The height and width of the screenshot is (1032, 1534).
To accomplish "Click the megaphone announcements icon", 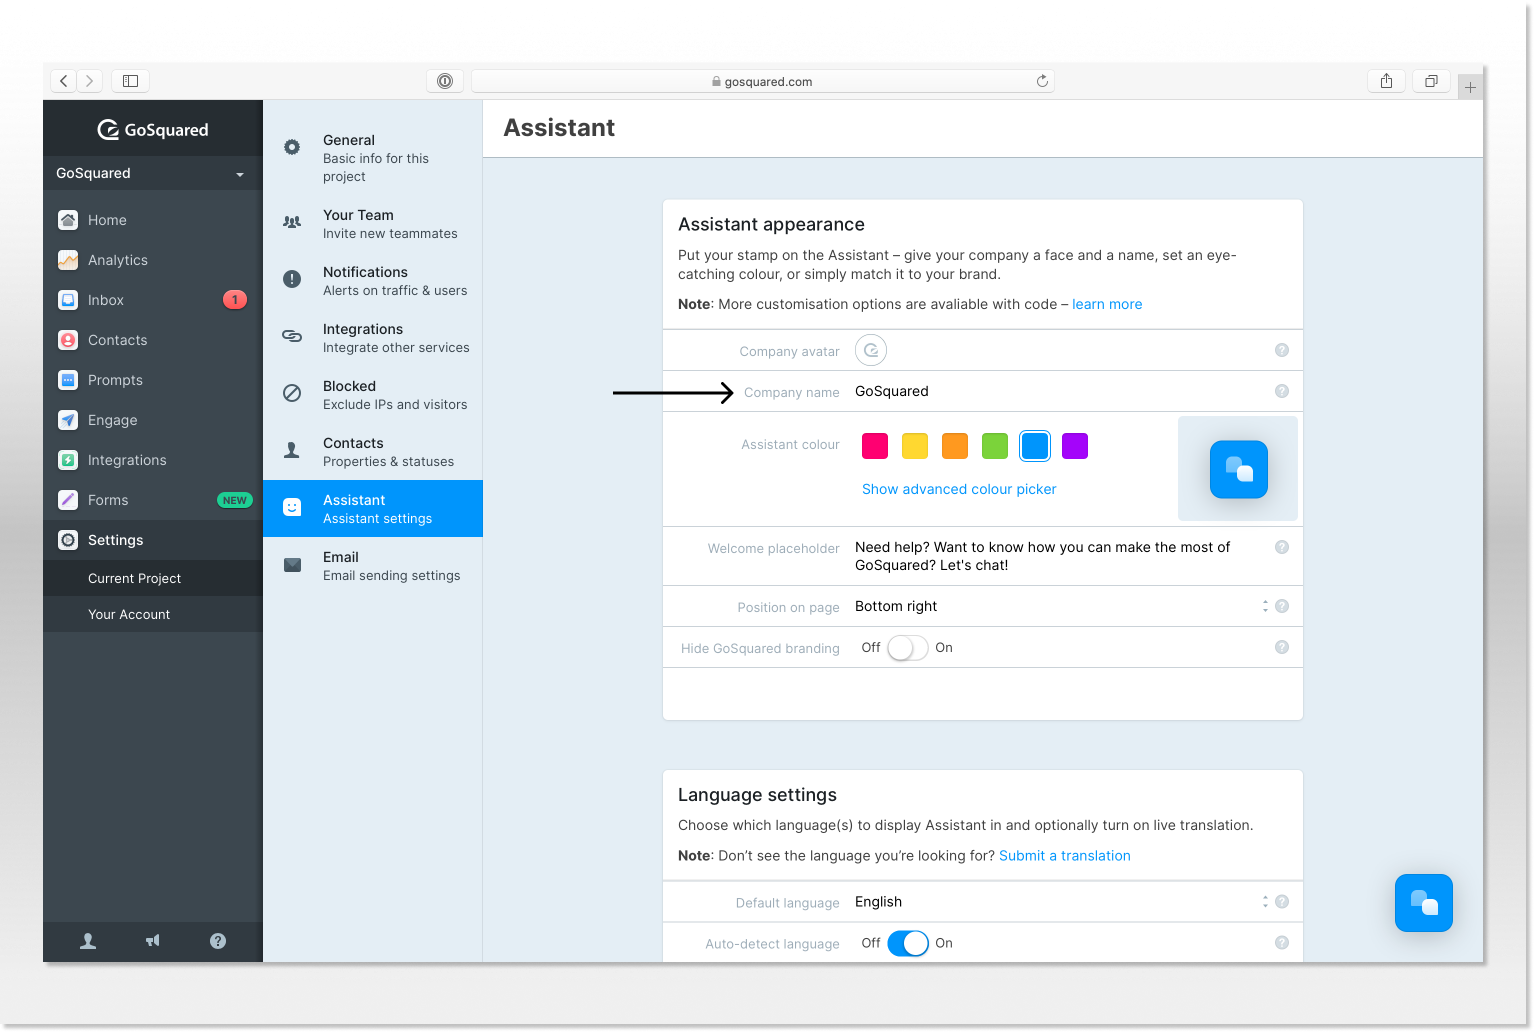I will [x=153, y=941].
